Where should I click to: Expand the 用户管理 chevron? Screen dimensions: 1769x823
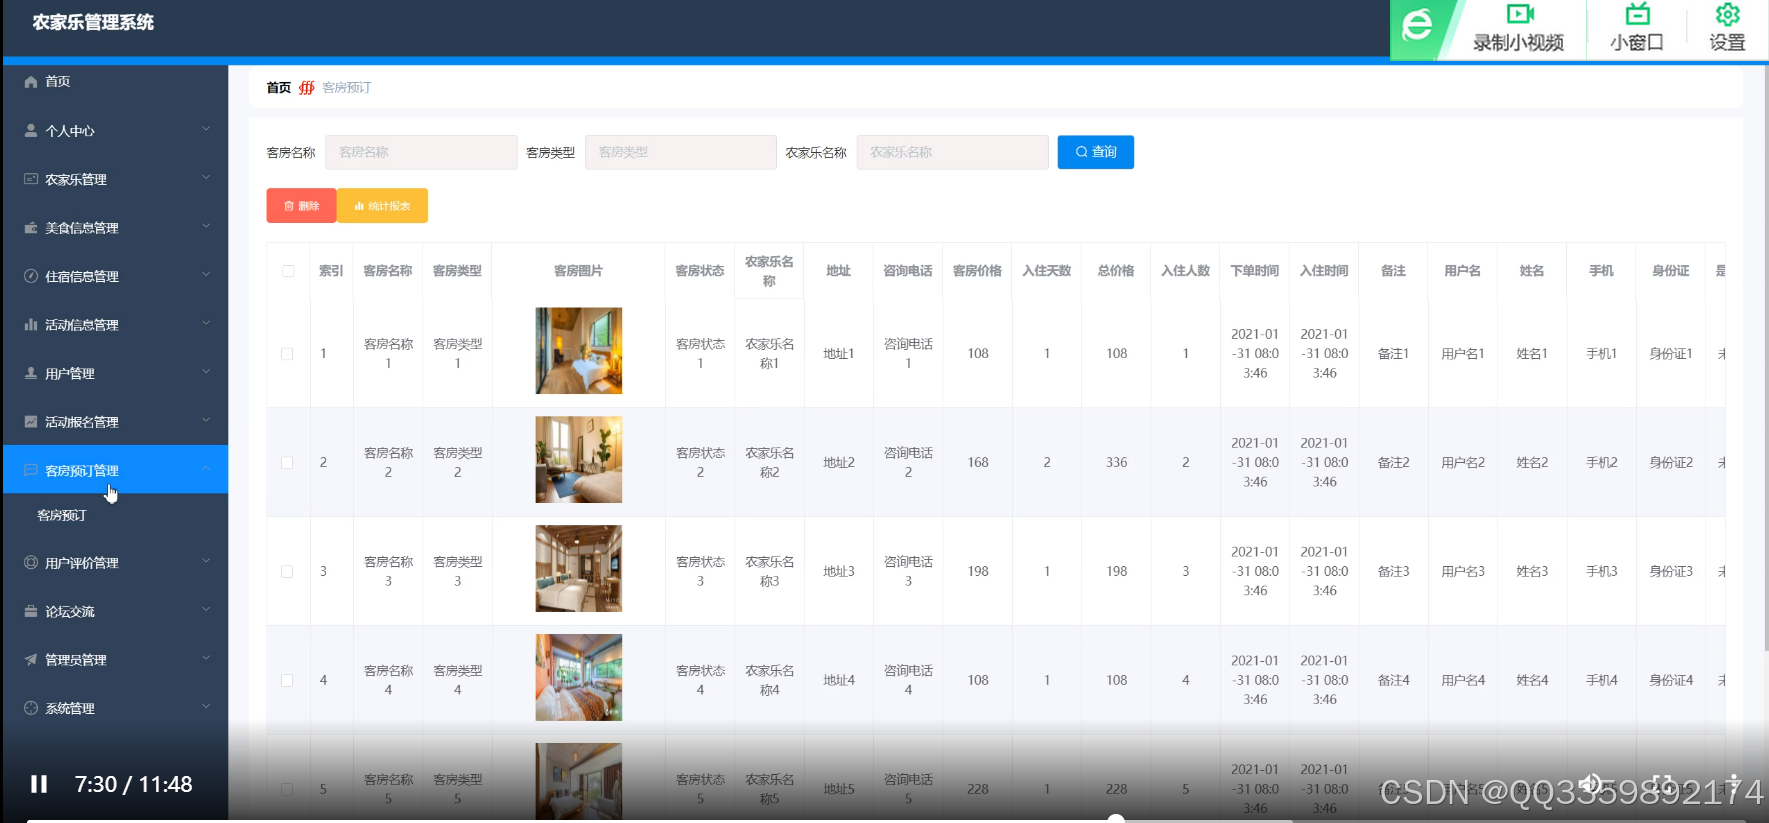(x=206, y=372)
